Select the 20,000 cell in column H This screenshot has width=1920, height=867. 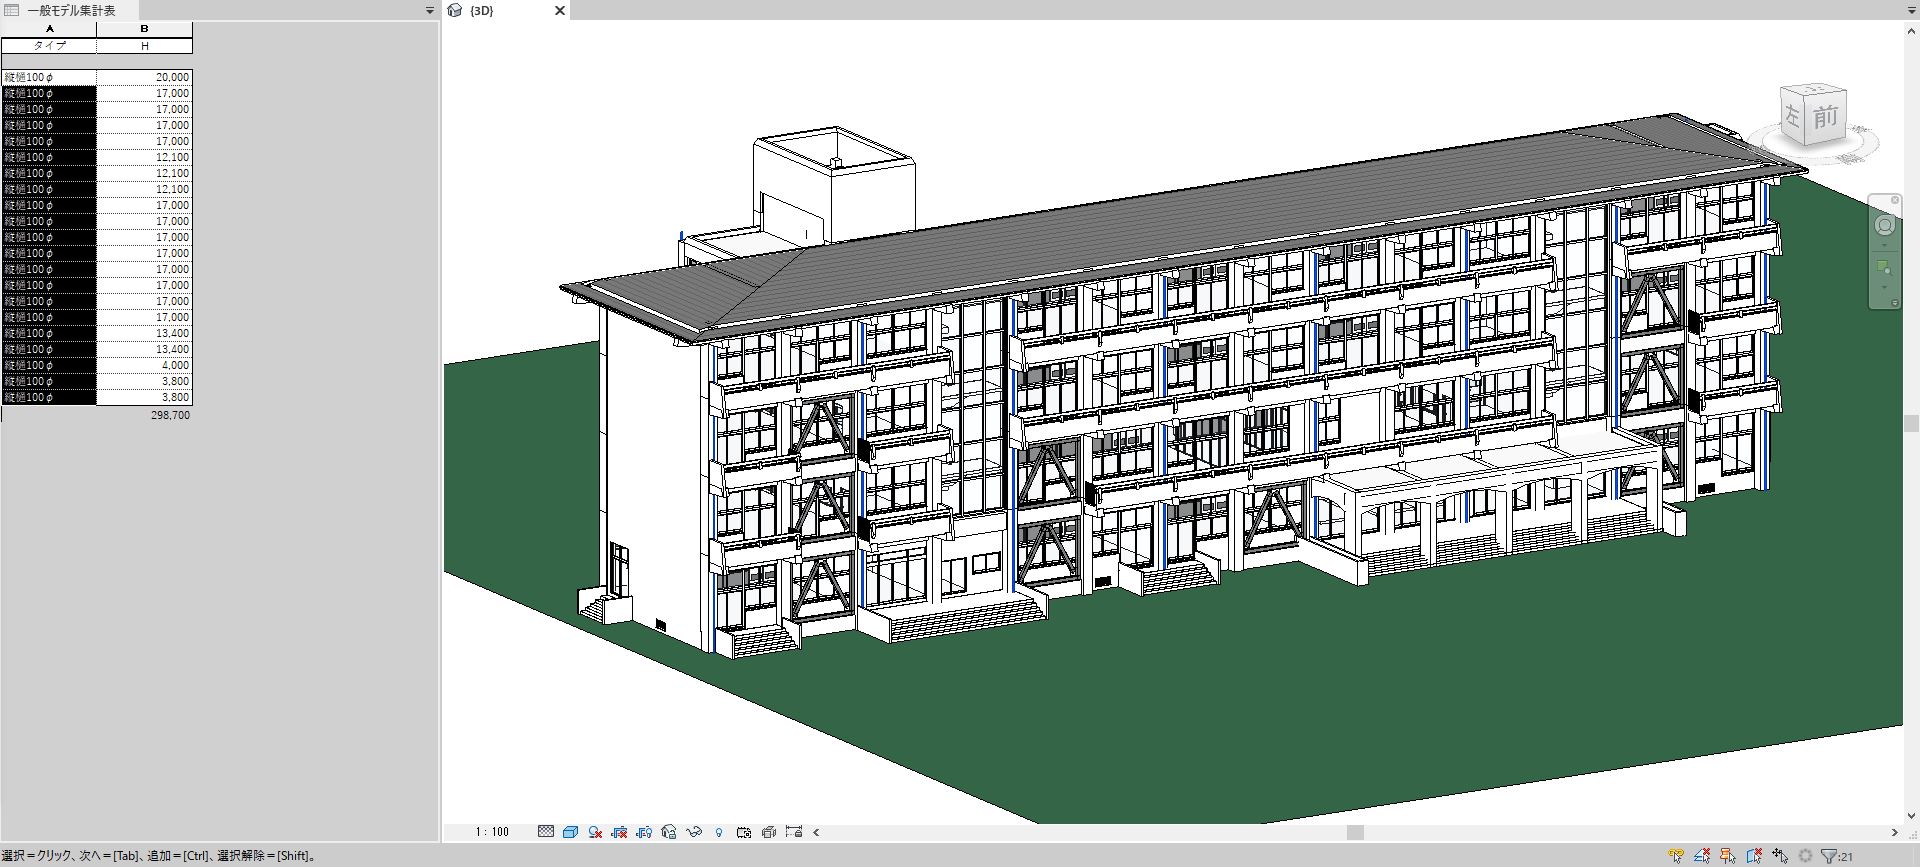[x=145, y=77]
